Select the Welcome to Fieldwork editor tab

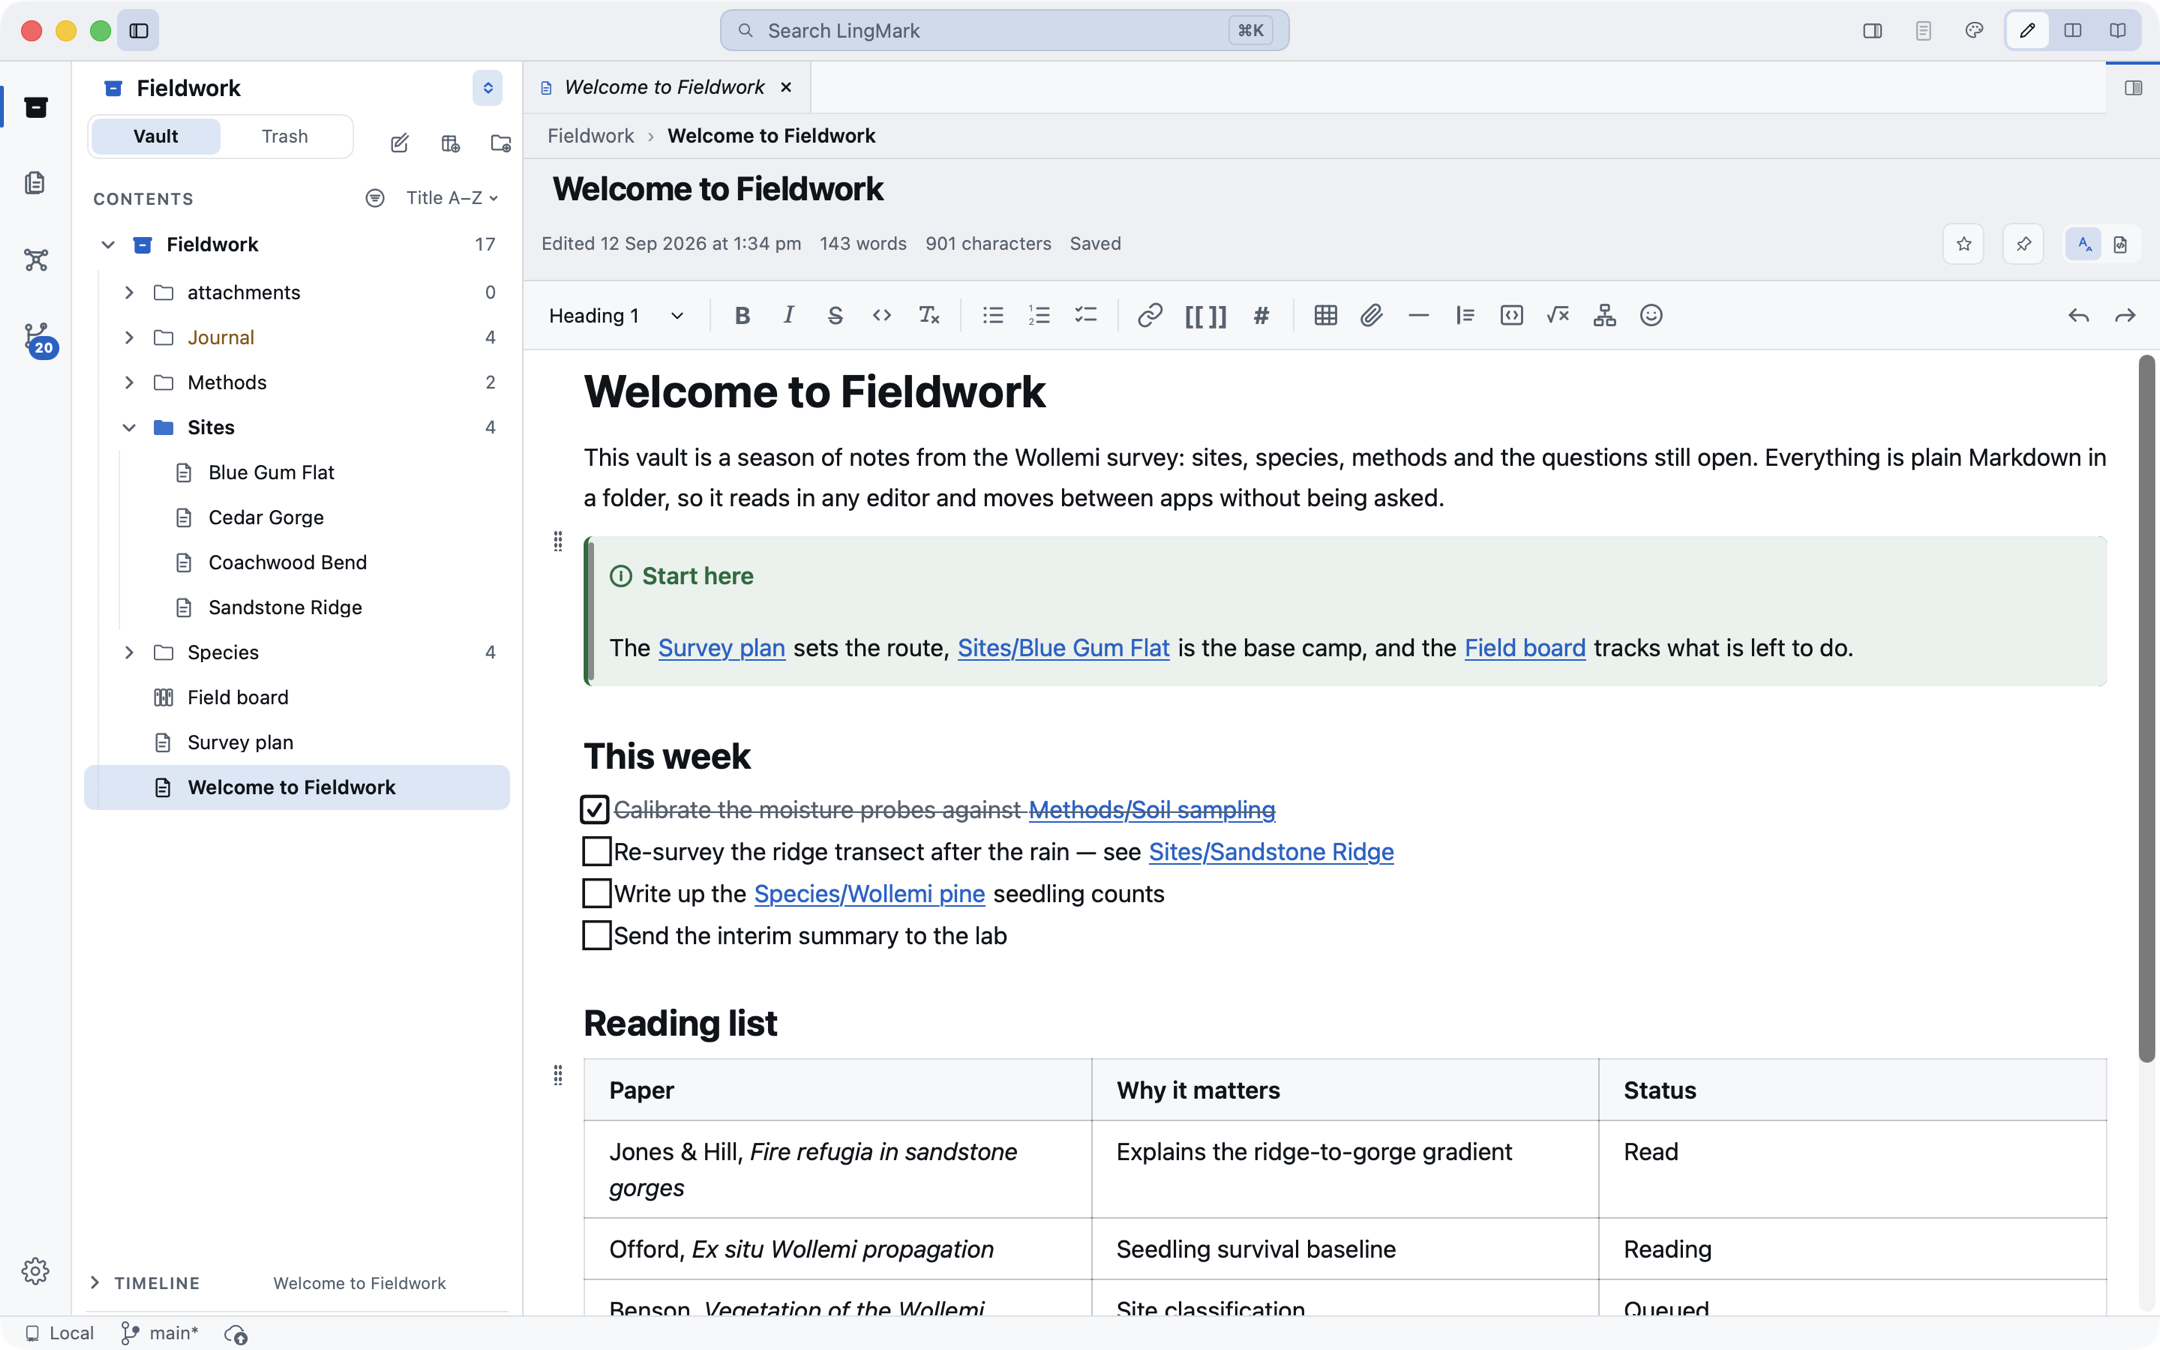[665, 87]
